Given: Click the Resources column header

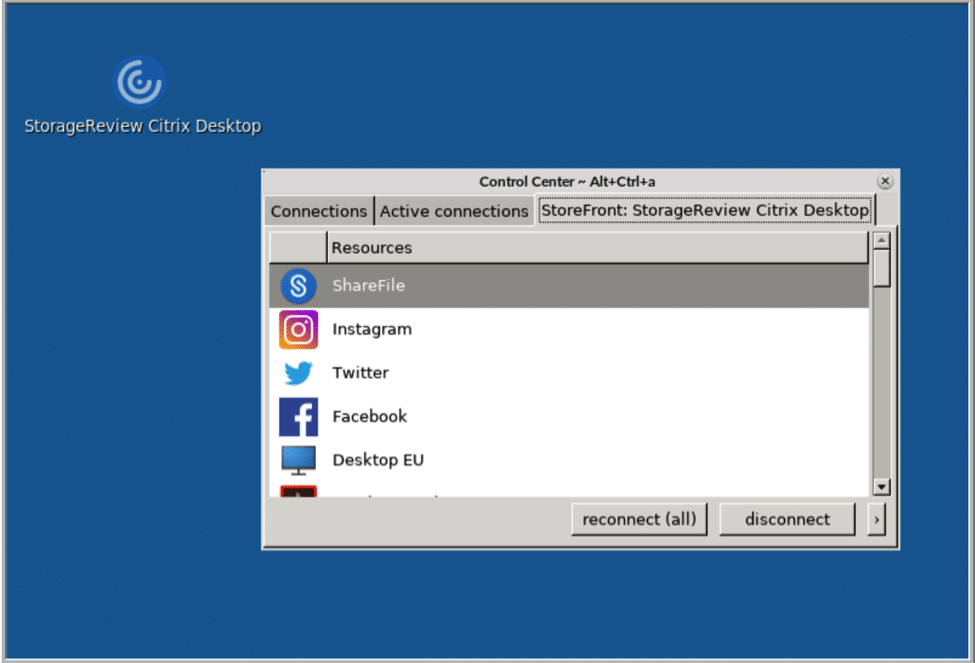Looking at the screenshot, I should pyautogui.click(x=597, y=248).
